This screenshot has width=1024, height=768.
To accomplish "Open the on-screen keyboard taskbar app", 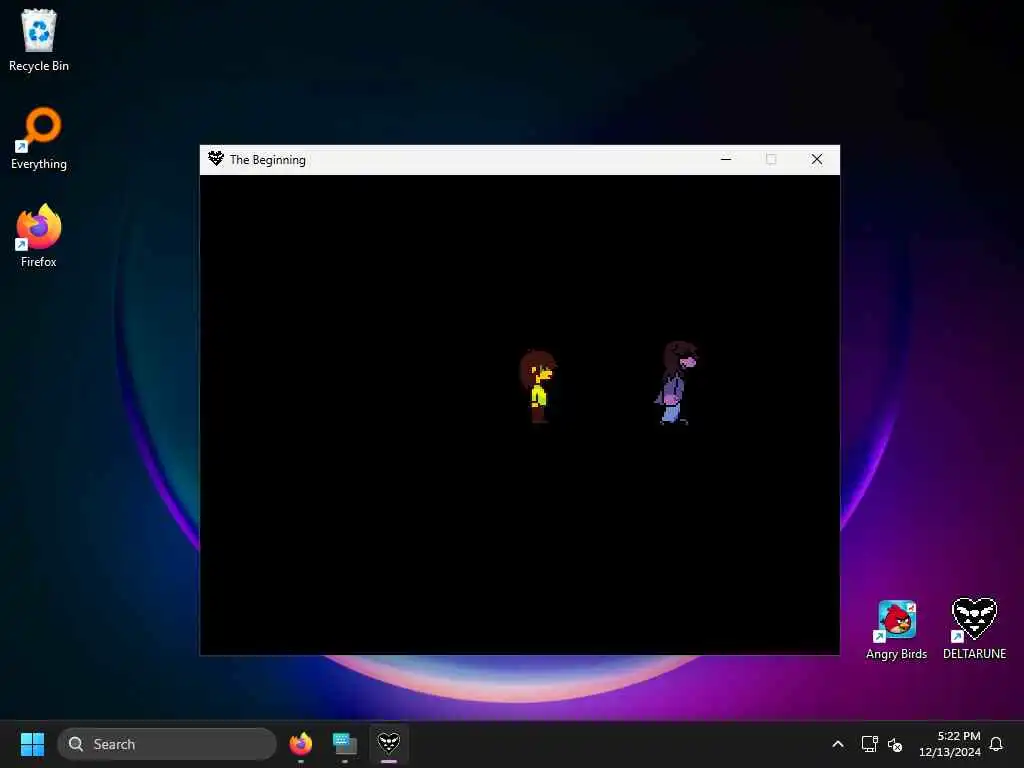I will point(345,744).
